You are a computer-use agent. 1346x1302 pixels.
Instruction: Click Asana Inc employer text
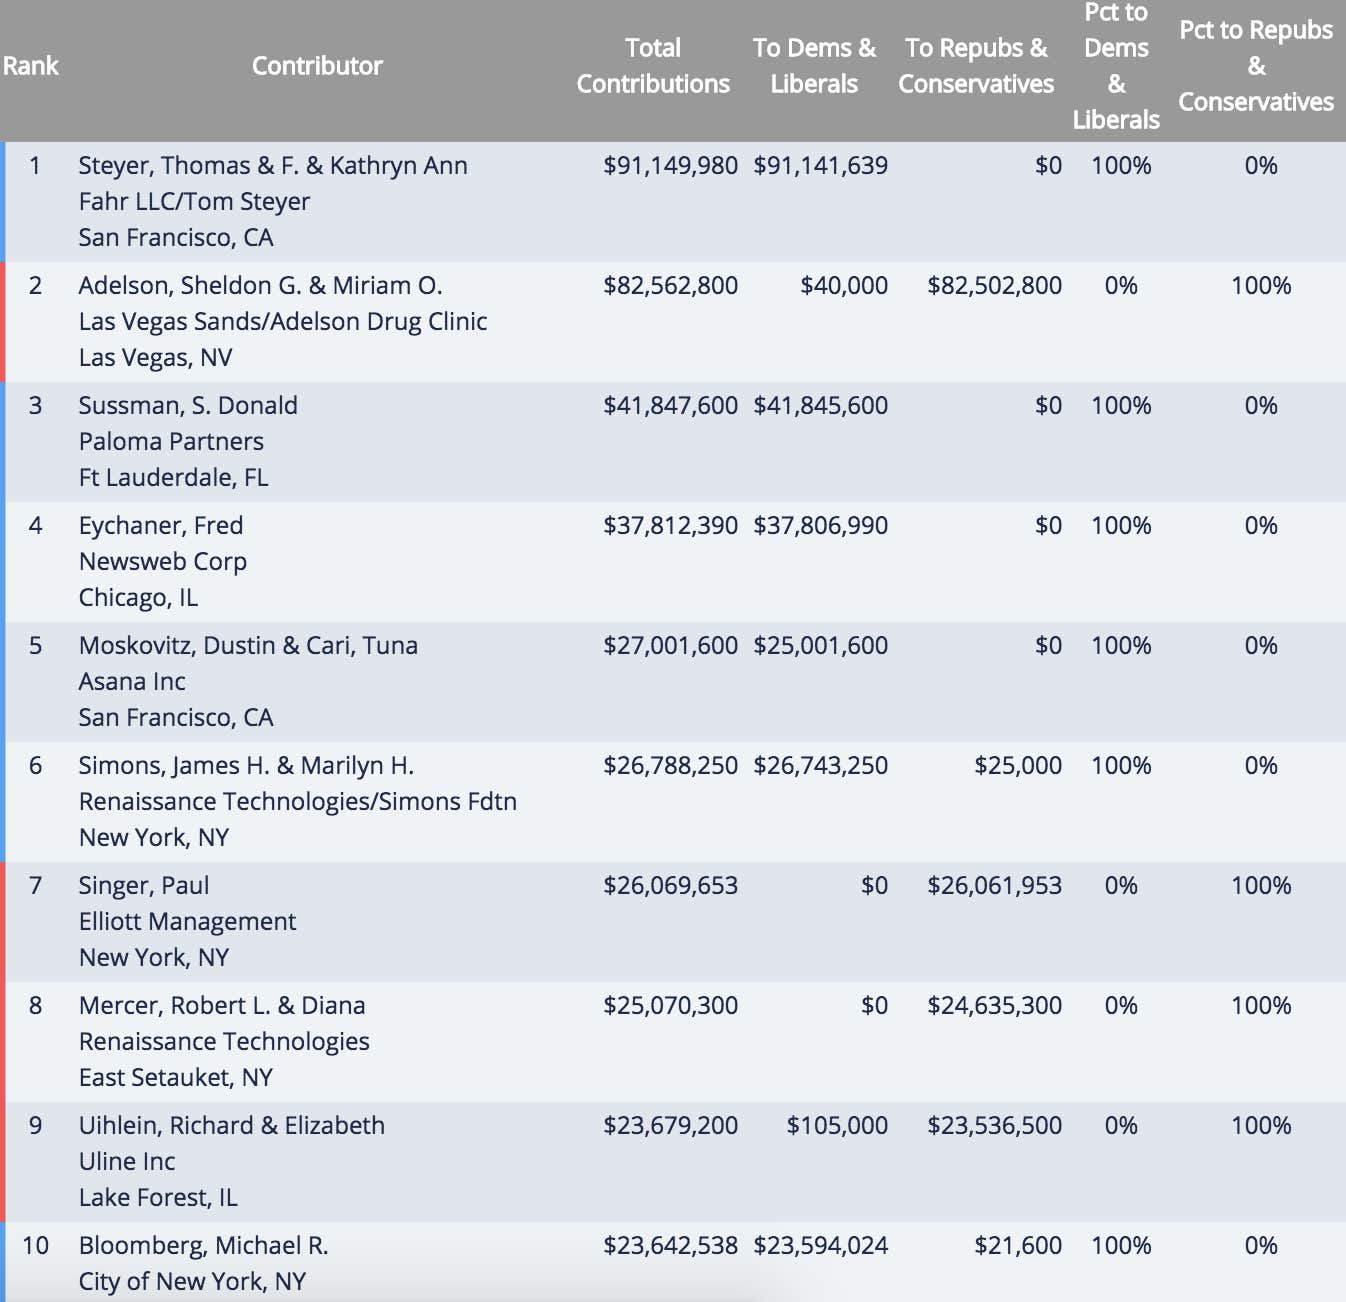tap(132, 681)
